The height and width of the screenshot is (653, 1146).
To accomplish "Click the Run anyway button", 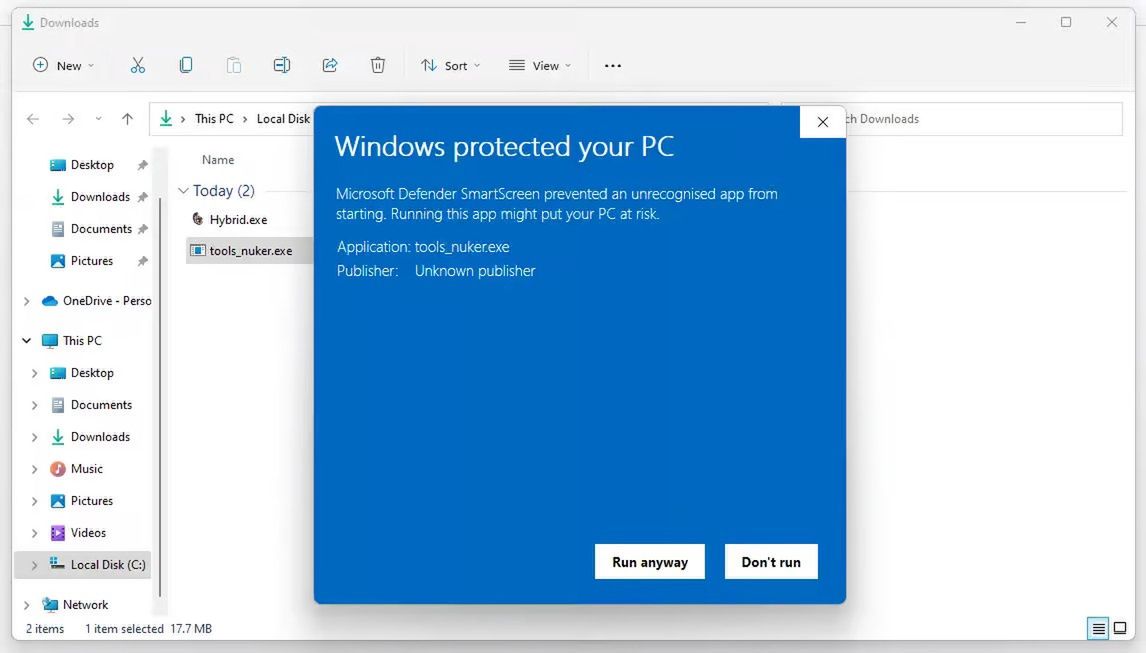I will (649, 562).
